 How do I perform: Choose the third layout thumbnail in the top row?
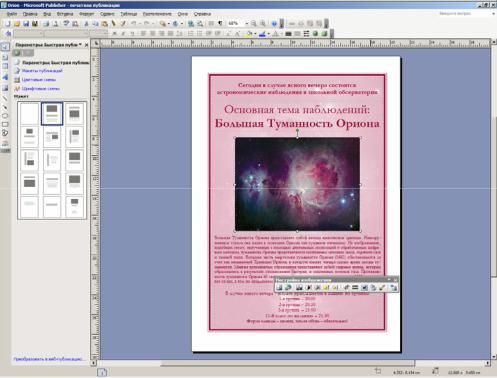pyautogui.click(x=74, y=114)
